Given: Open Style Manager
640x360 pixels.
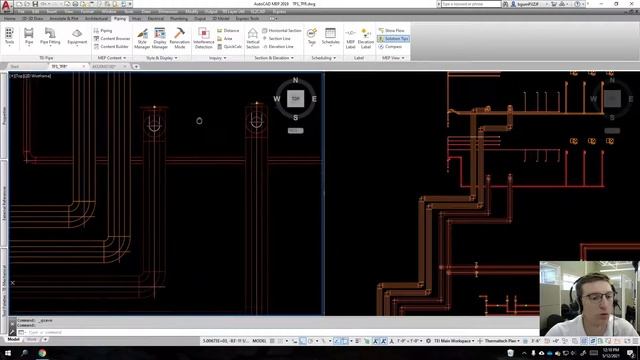Looking at the screenshot, I should pos(142,38).
